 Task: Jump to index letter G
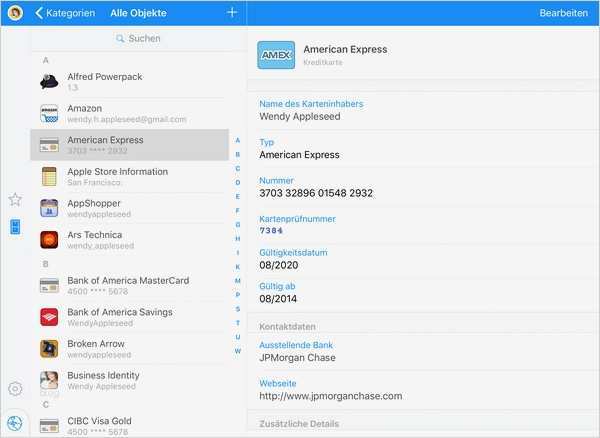[238, 225]
